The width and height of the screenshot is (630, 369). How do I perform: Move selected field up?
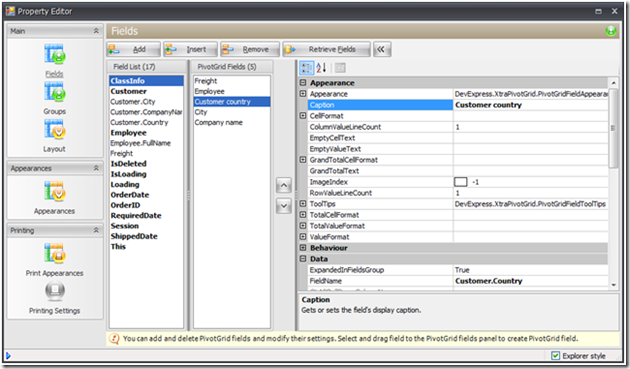pos(284,185)
